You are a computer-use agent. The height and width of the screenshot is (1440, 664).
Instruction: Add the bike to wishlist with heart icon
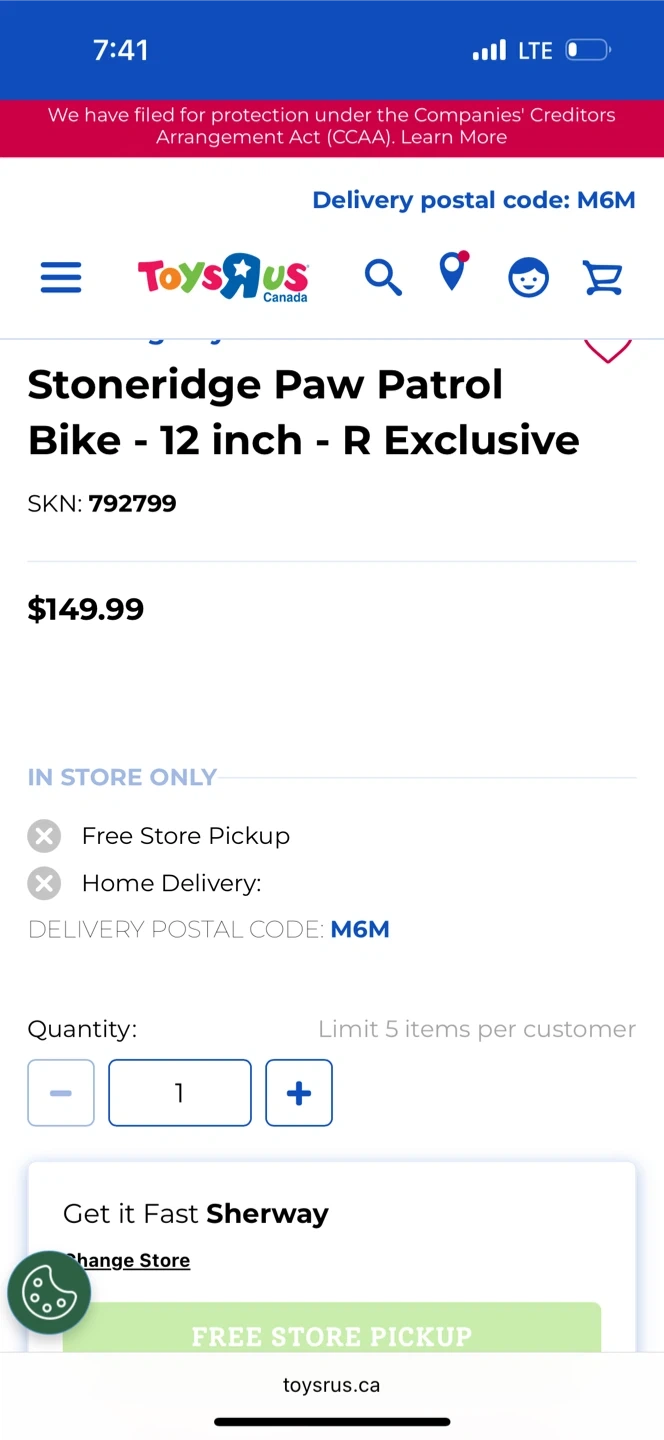[607, 349]
